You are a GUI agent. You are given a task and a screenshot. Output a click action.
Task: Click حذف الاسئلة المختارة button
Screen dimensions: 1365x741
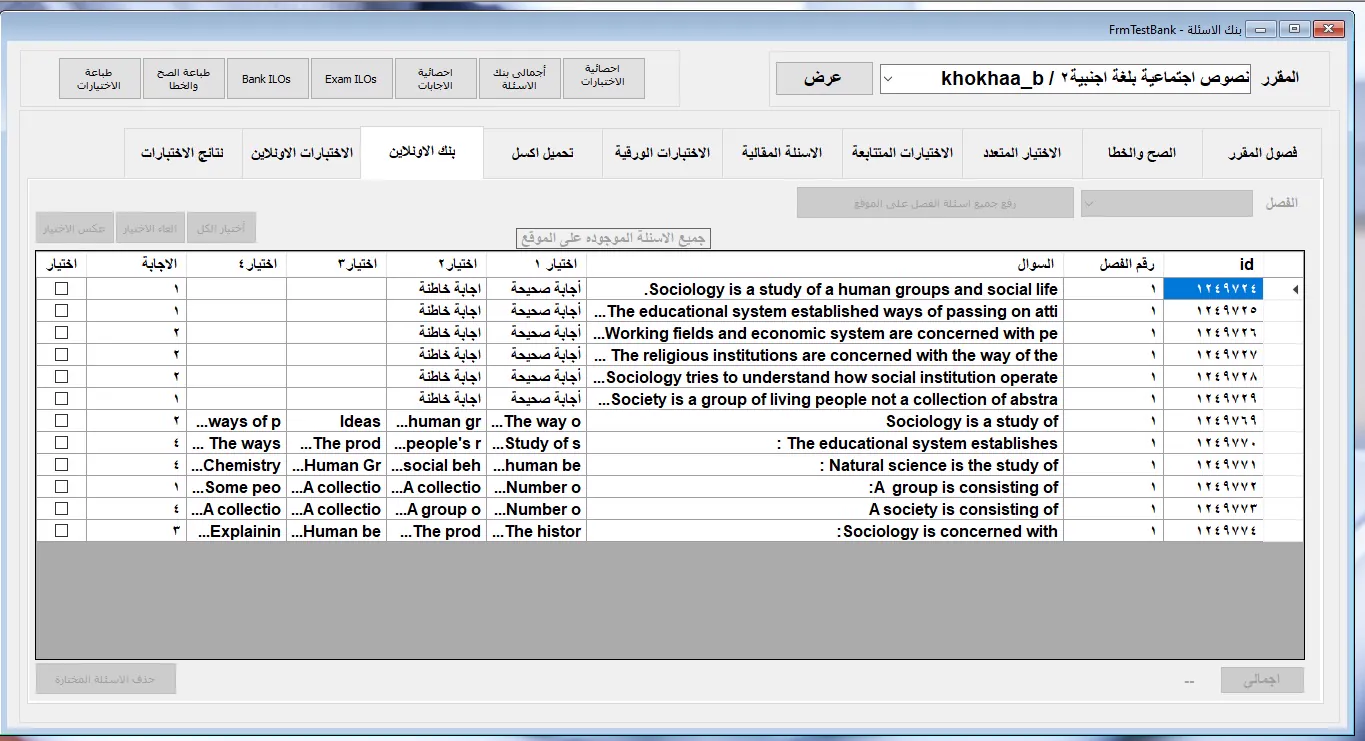(x=106, y=679)
